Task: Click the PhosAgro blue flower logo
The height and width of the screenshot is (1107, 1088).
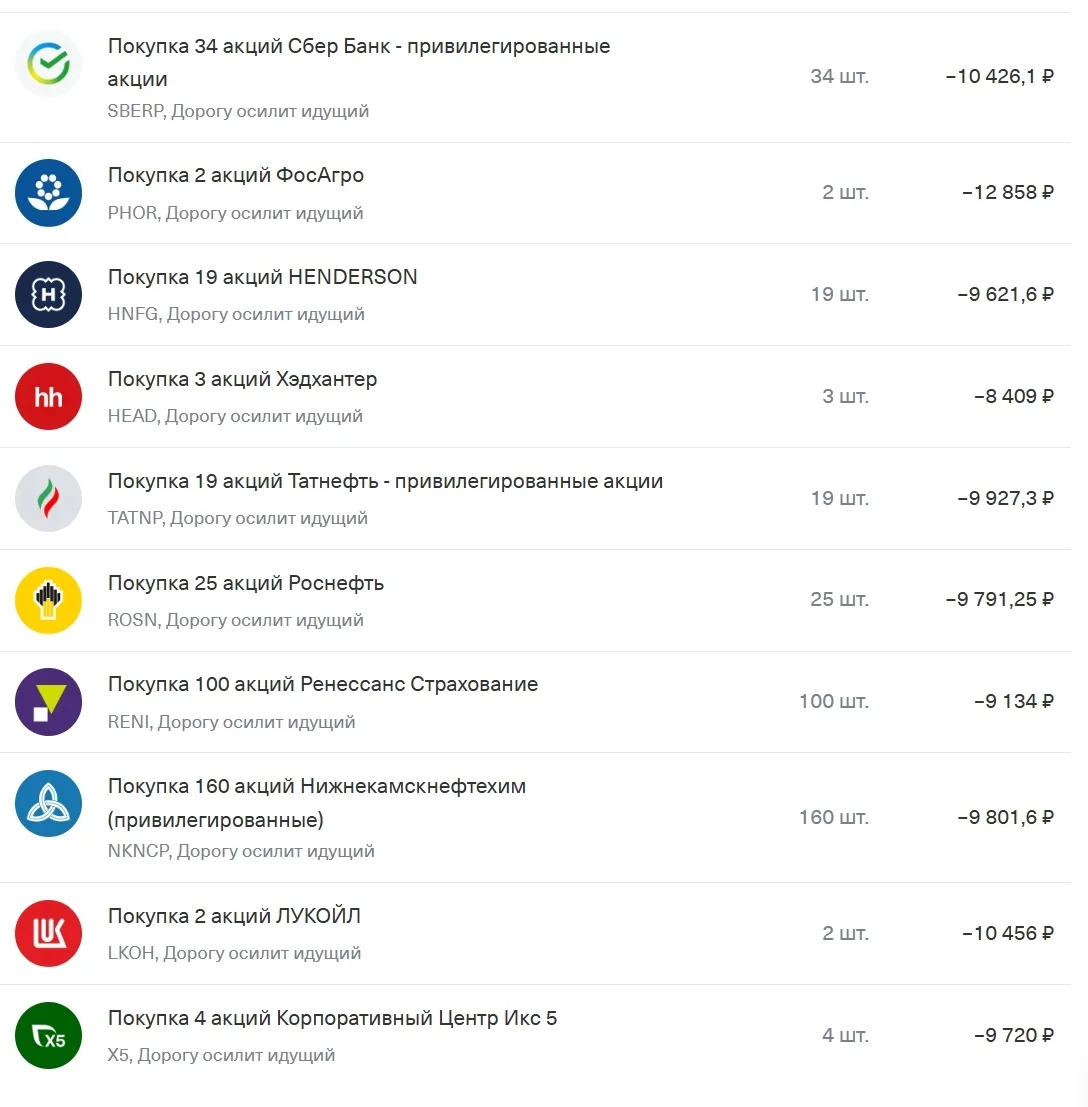Action: 48,193
